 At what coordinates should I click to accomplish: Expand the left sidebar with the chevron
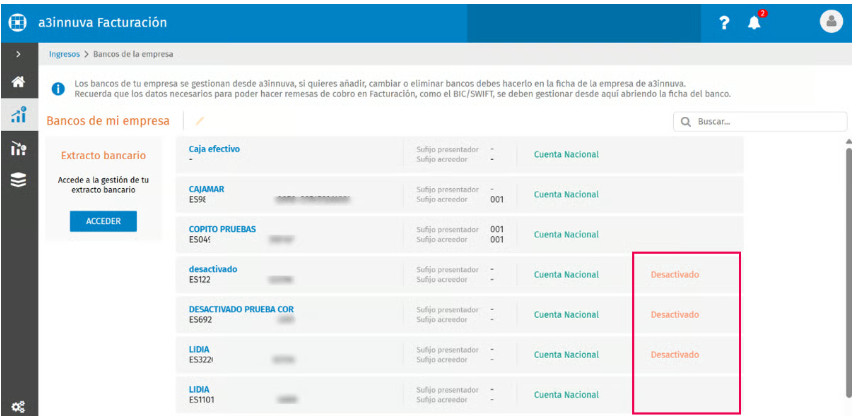point(19,55)
